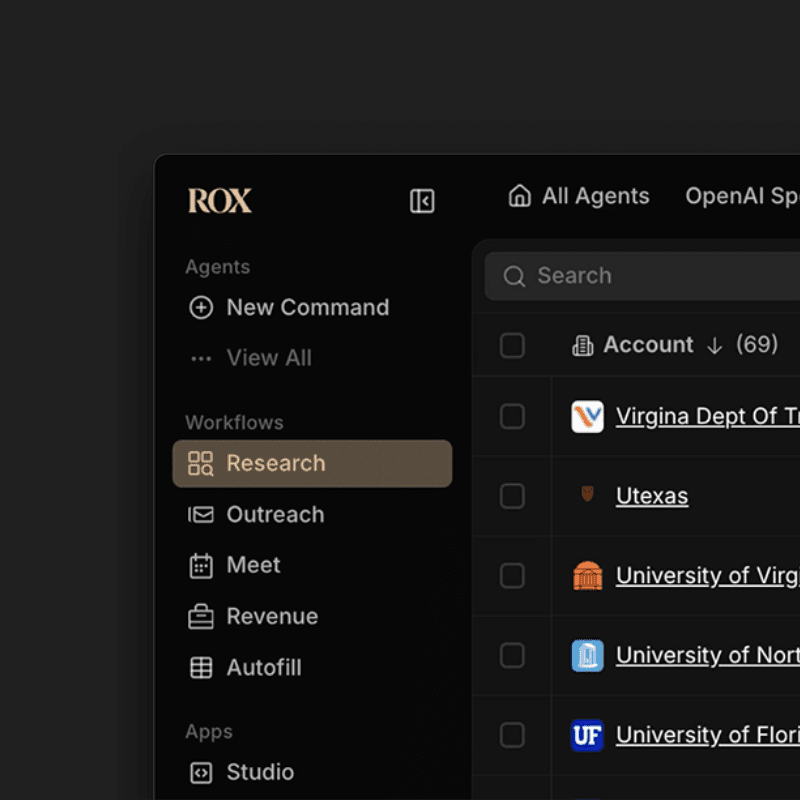Screen dimensions: 800x800
Task: Switch to the All Agents tab
Action: click(x=594, y=196)
